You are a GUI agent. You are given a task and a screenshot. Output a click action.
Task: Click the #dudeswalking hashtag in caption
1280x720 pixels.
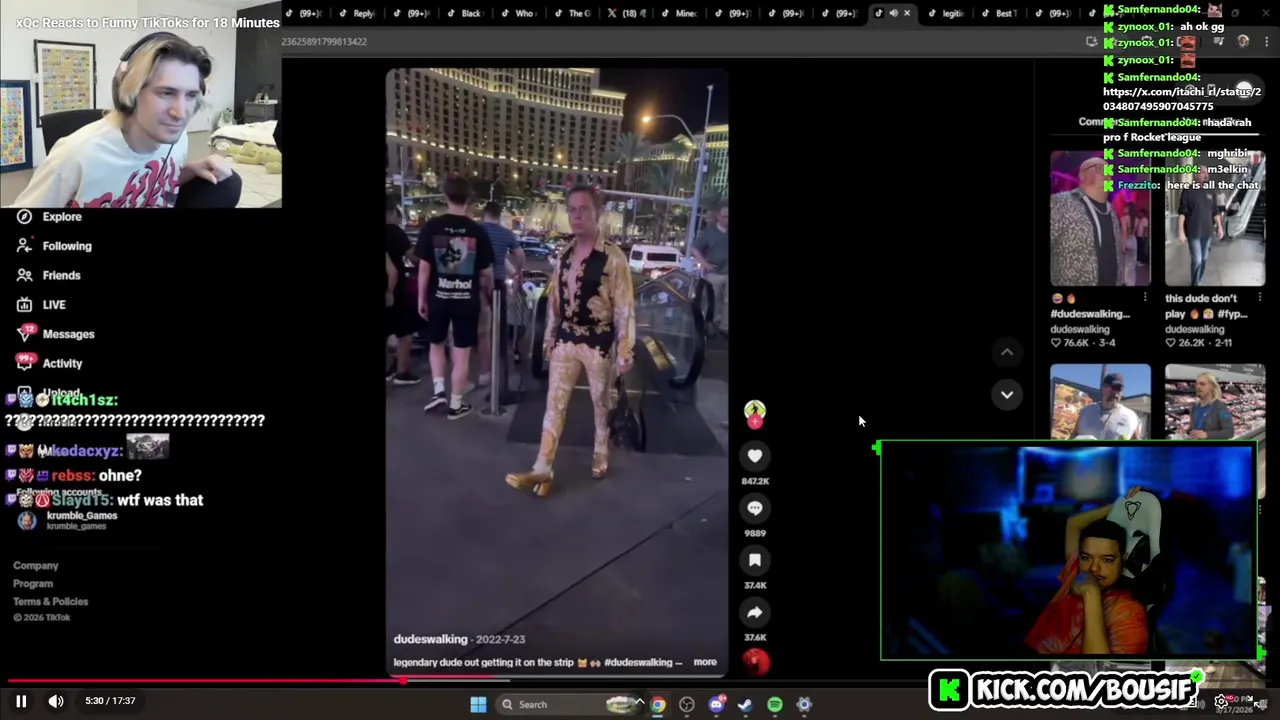640,662
